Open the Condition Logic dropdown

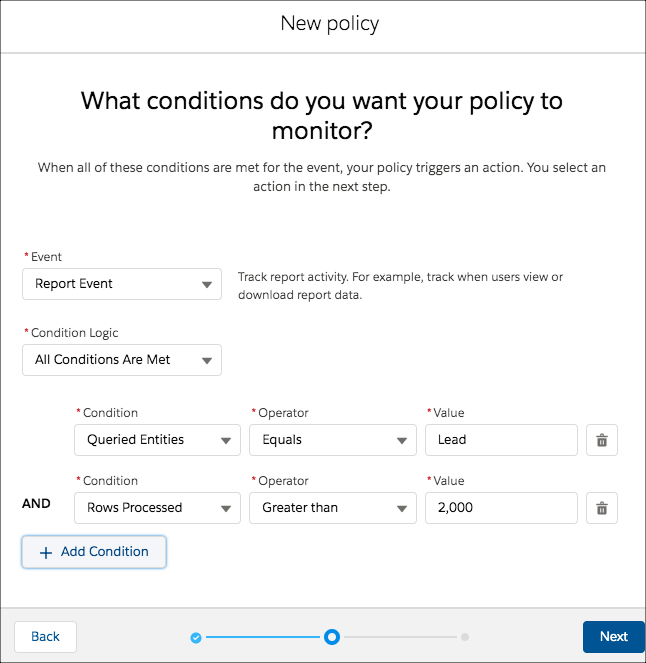122,360
